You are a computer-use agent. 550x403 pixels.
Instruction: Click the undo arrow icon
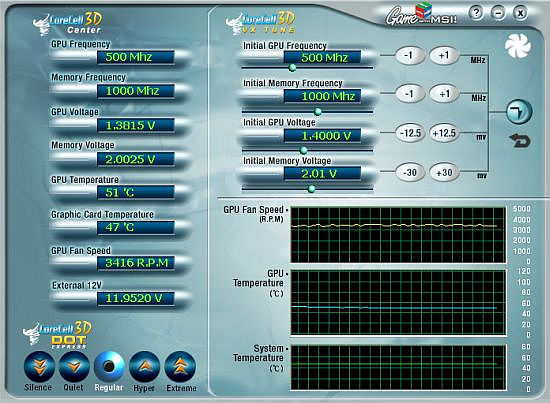[x=520, y=140]
